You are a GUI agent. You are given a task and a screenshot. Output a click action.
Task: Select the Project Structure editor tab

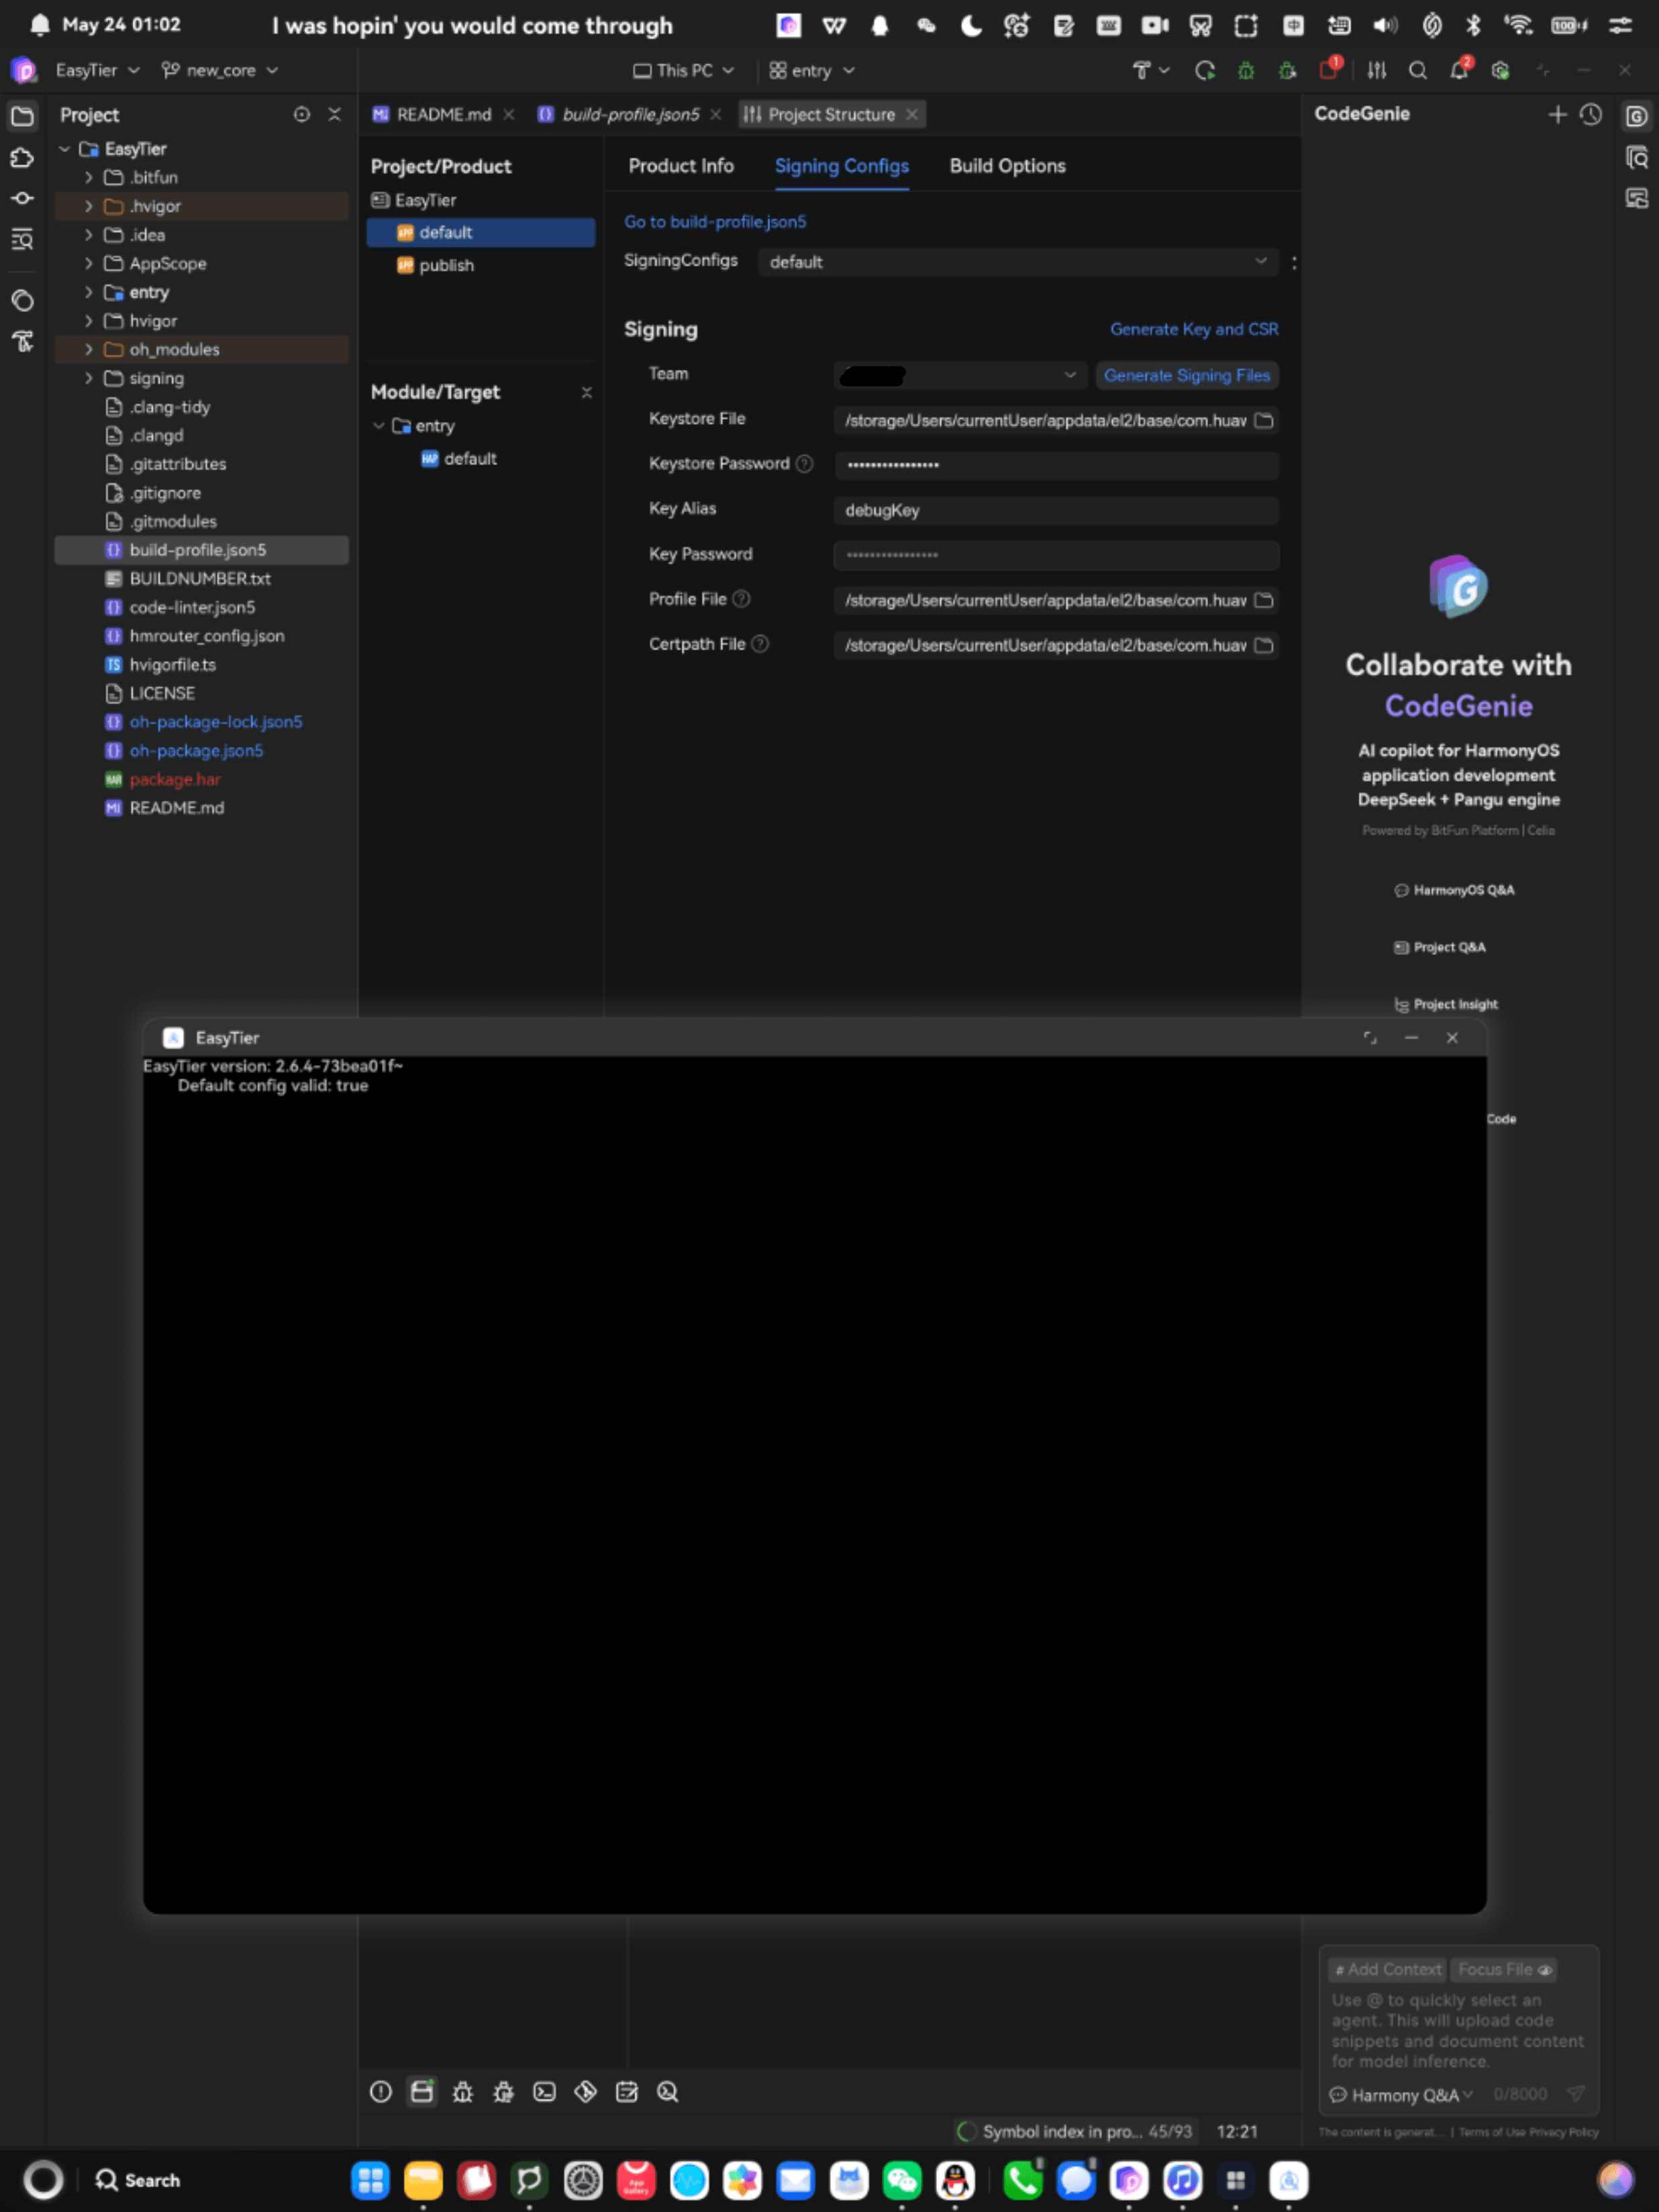pos(831,114)
